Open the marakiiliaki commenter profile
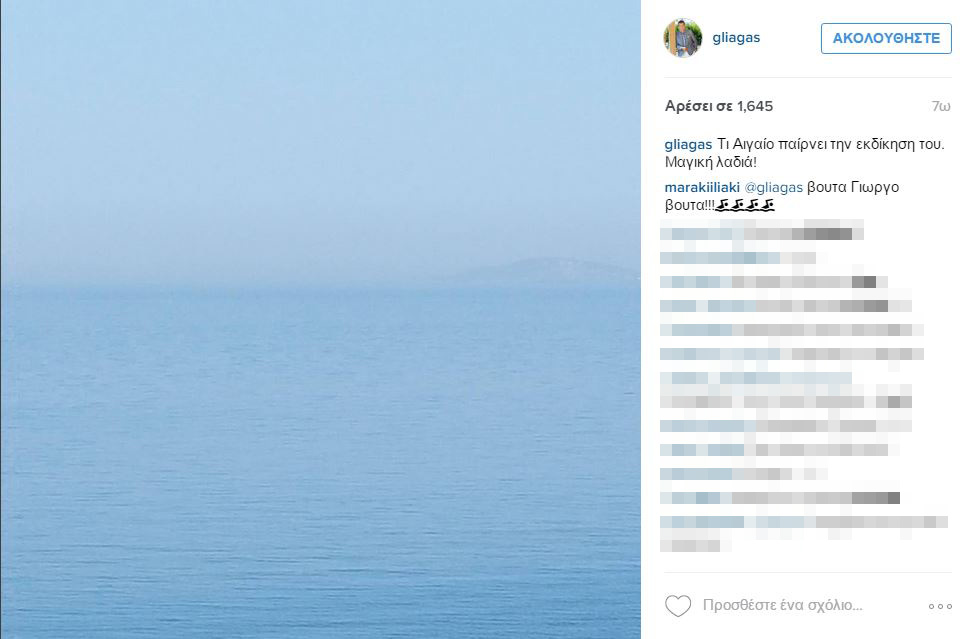975x639 pixels. 702,187
